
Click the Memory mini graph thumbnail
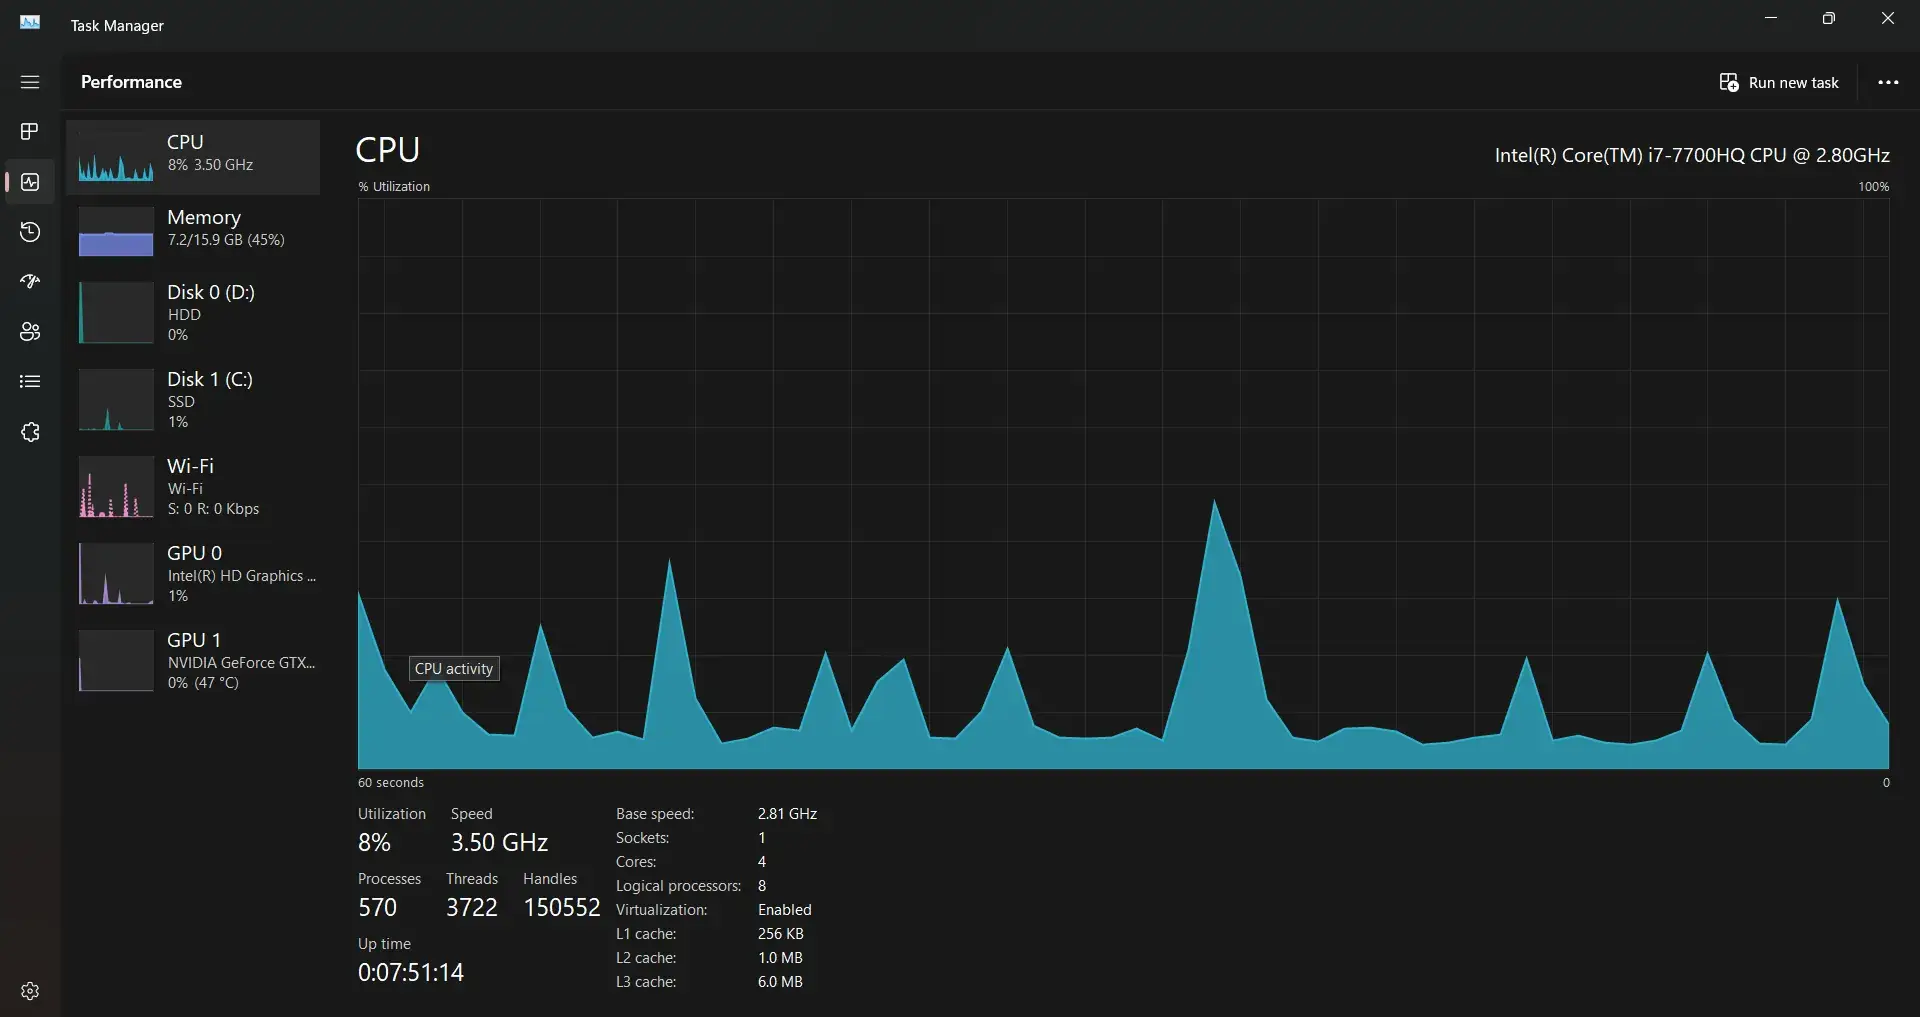116,231
